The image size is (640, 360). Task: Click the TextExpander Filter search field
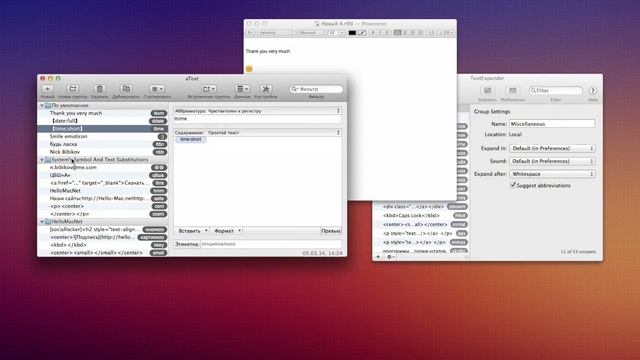(556, 90)
